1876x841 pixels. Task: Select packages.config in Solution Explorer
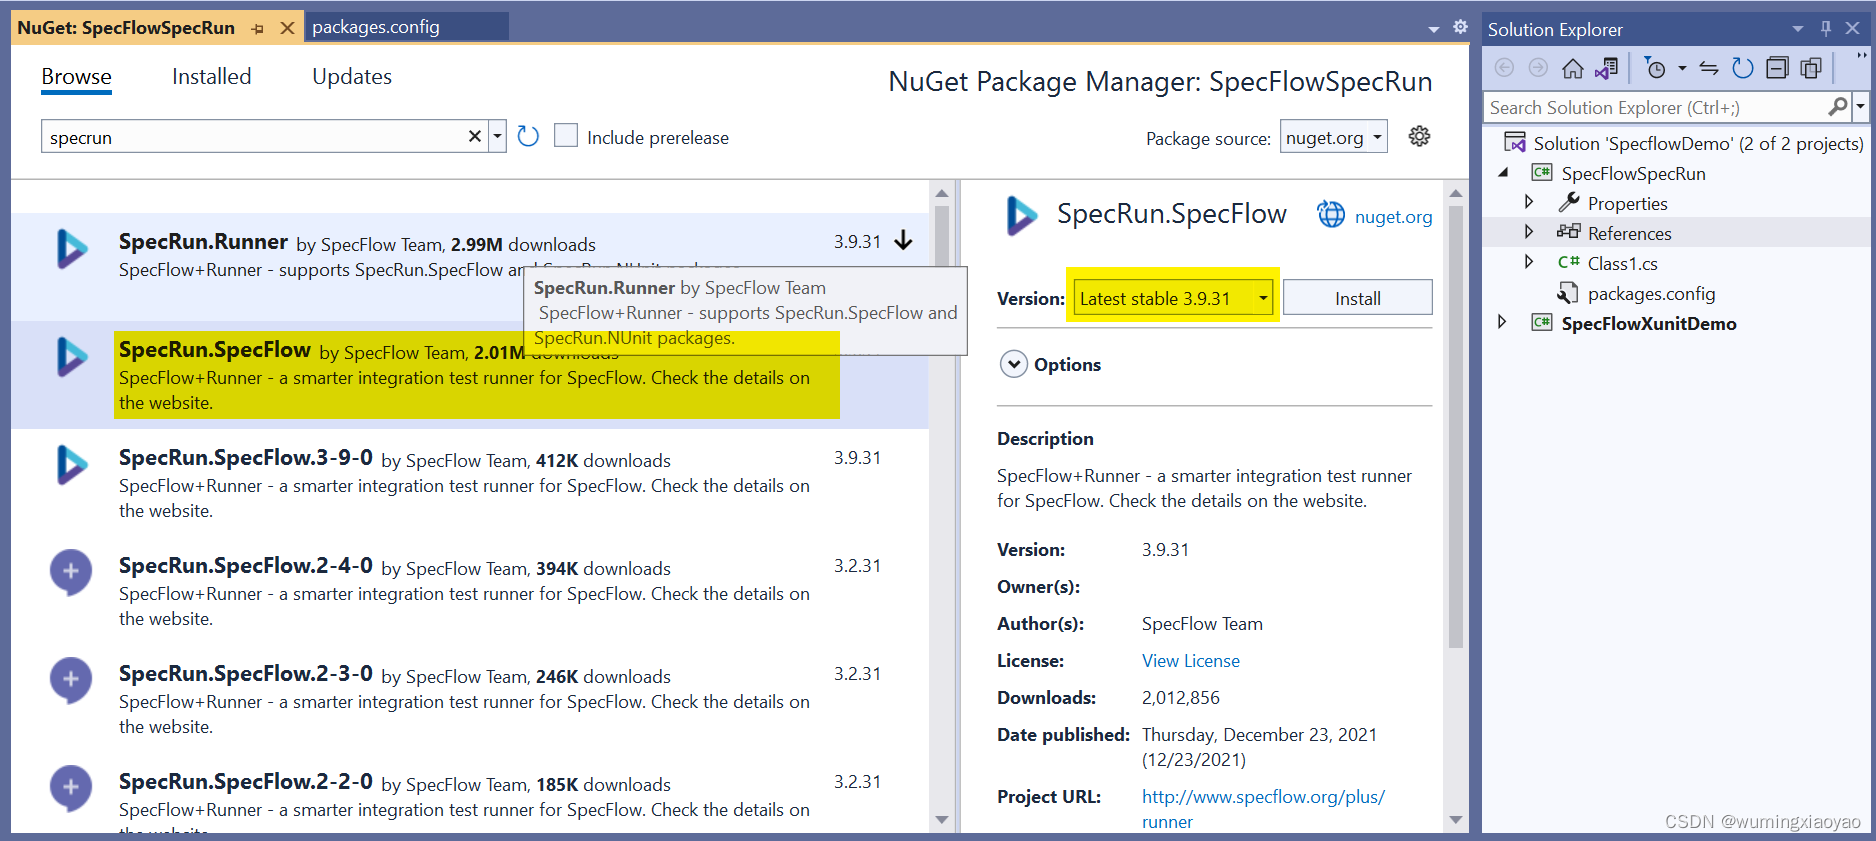1651,293
